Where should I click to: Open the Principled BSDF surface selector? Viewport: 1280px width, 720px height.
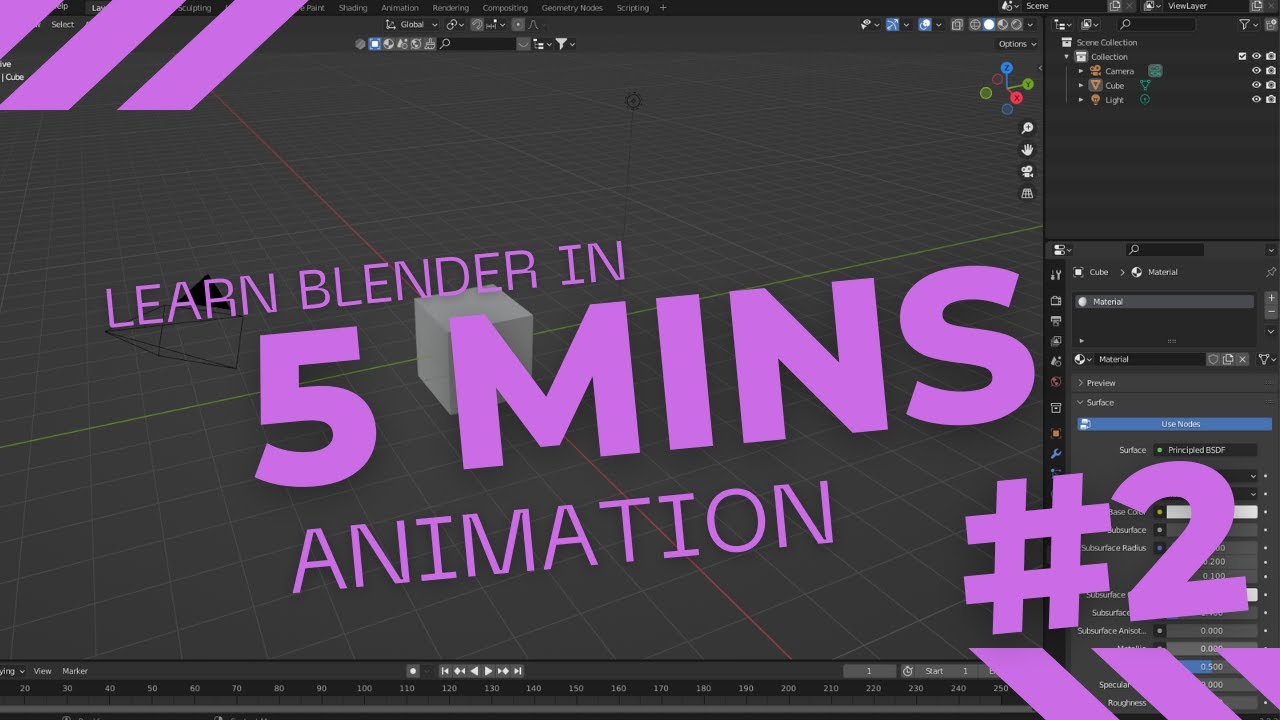[x=1205, y=450]
